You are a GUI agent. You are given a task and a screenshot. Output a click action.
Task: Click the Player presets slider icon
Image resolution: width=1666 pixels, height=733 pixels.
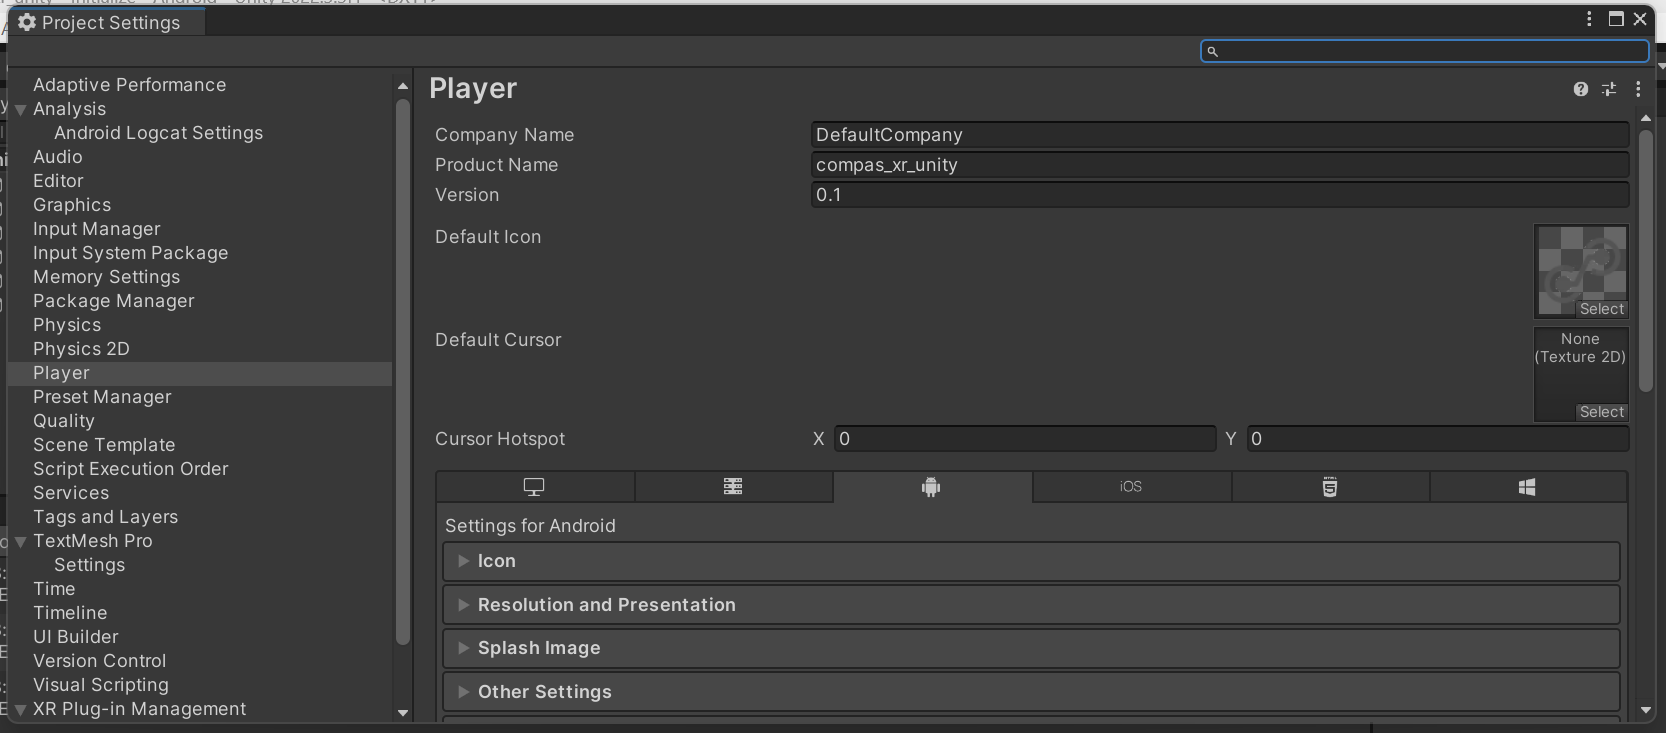pyautogui.click(x=1609, y=89)
